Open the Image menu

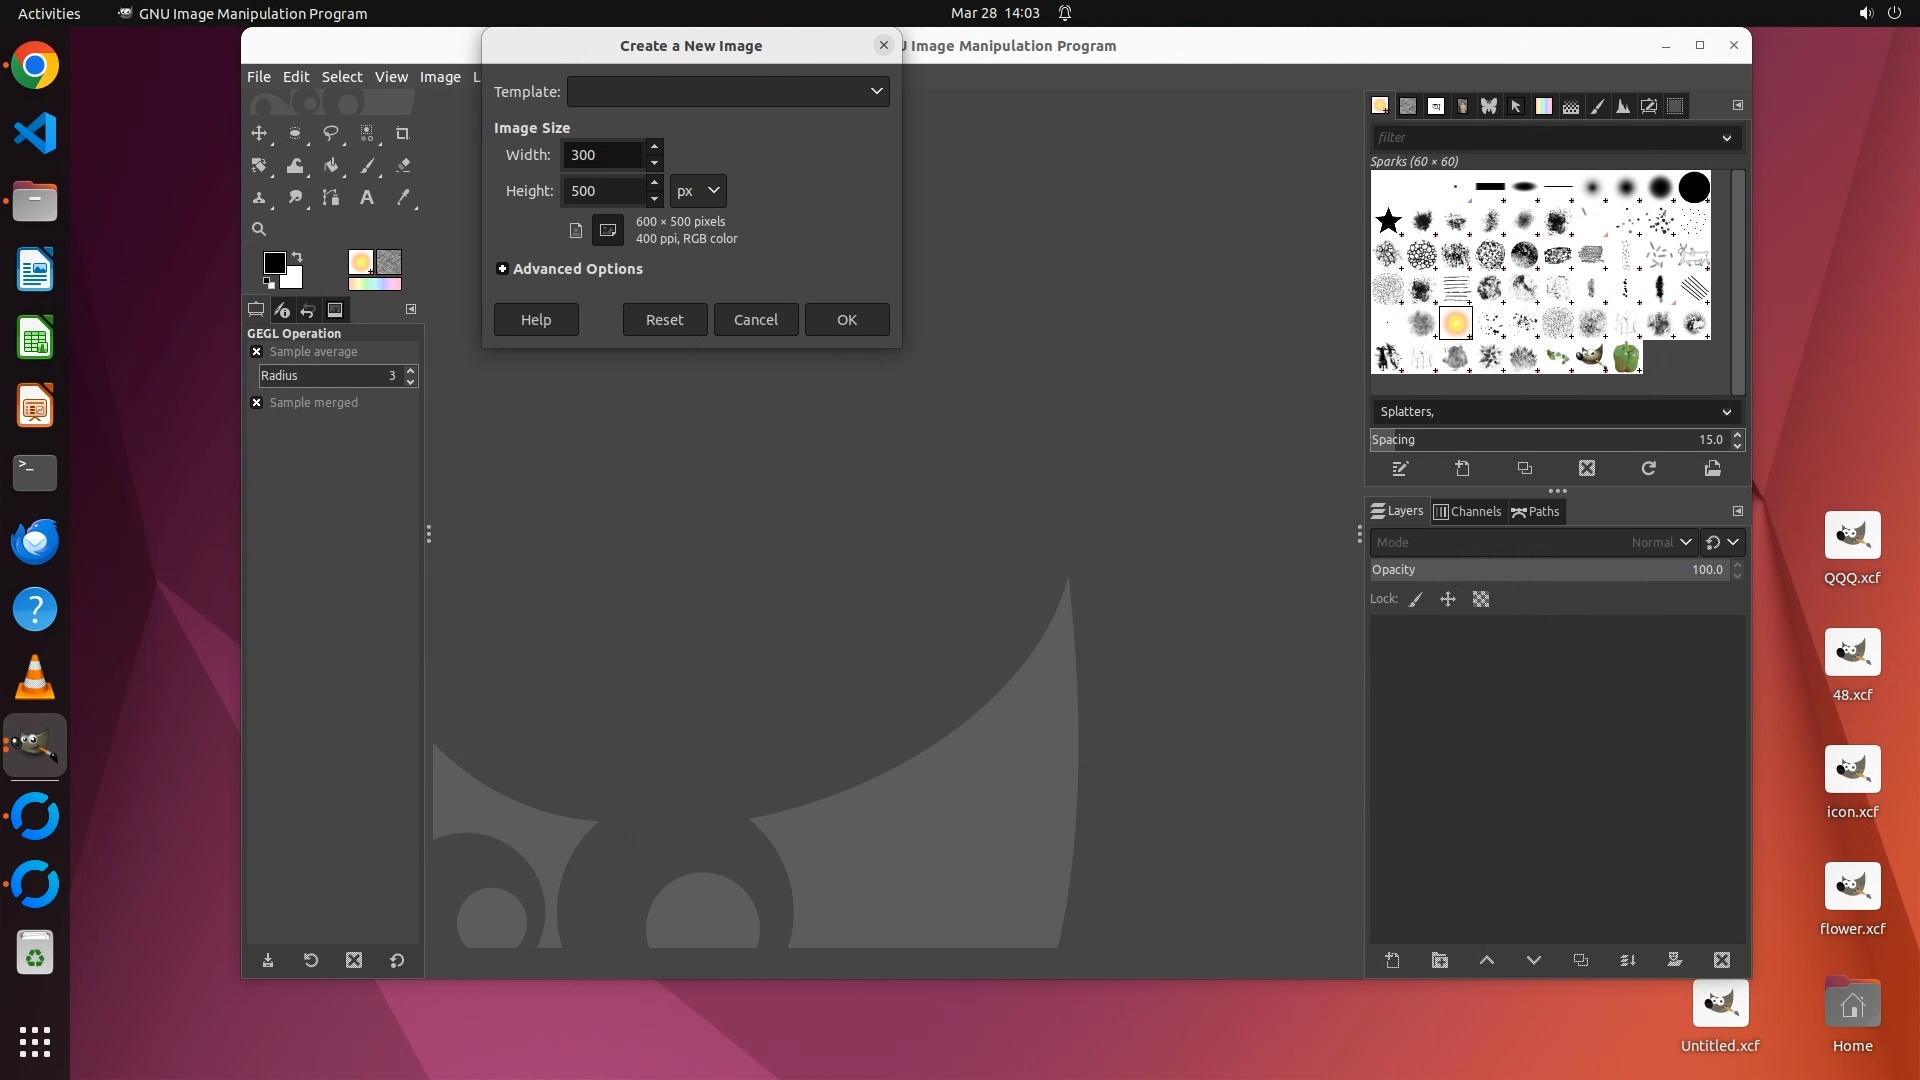pyautogui.click(x=439, y=77)
